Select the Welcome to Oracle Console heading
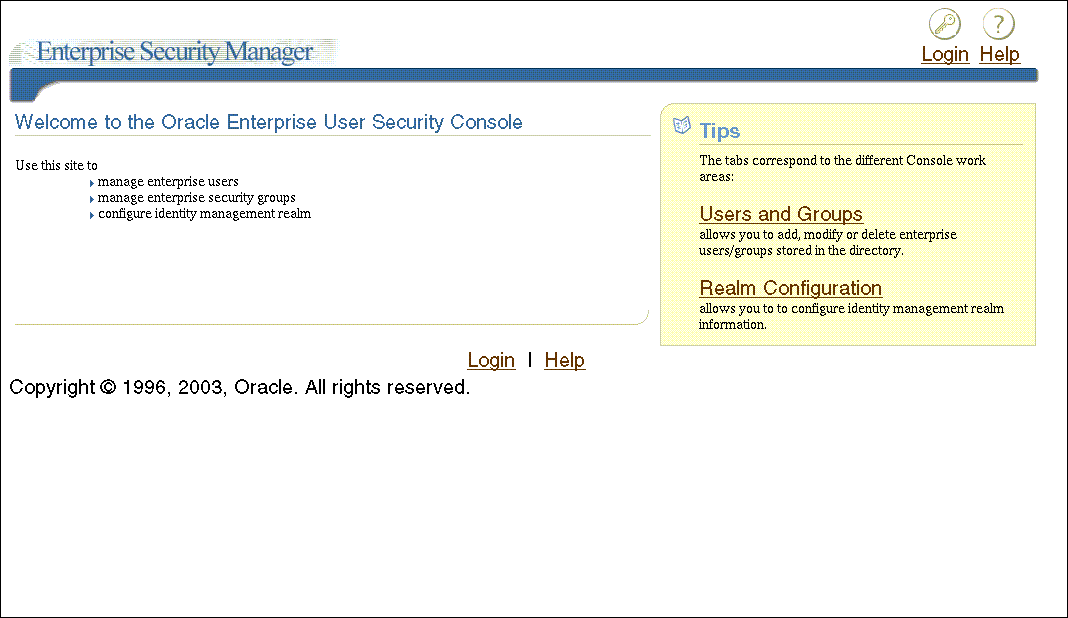Screen dimensions: 1068x618 pyautogui.click(x=267, y=122)
